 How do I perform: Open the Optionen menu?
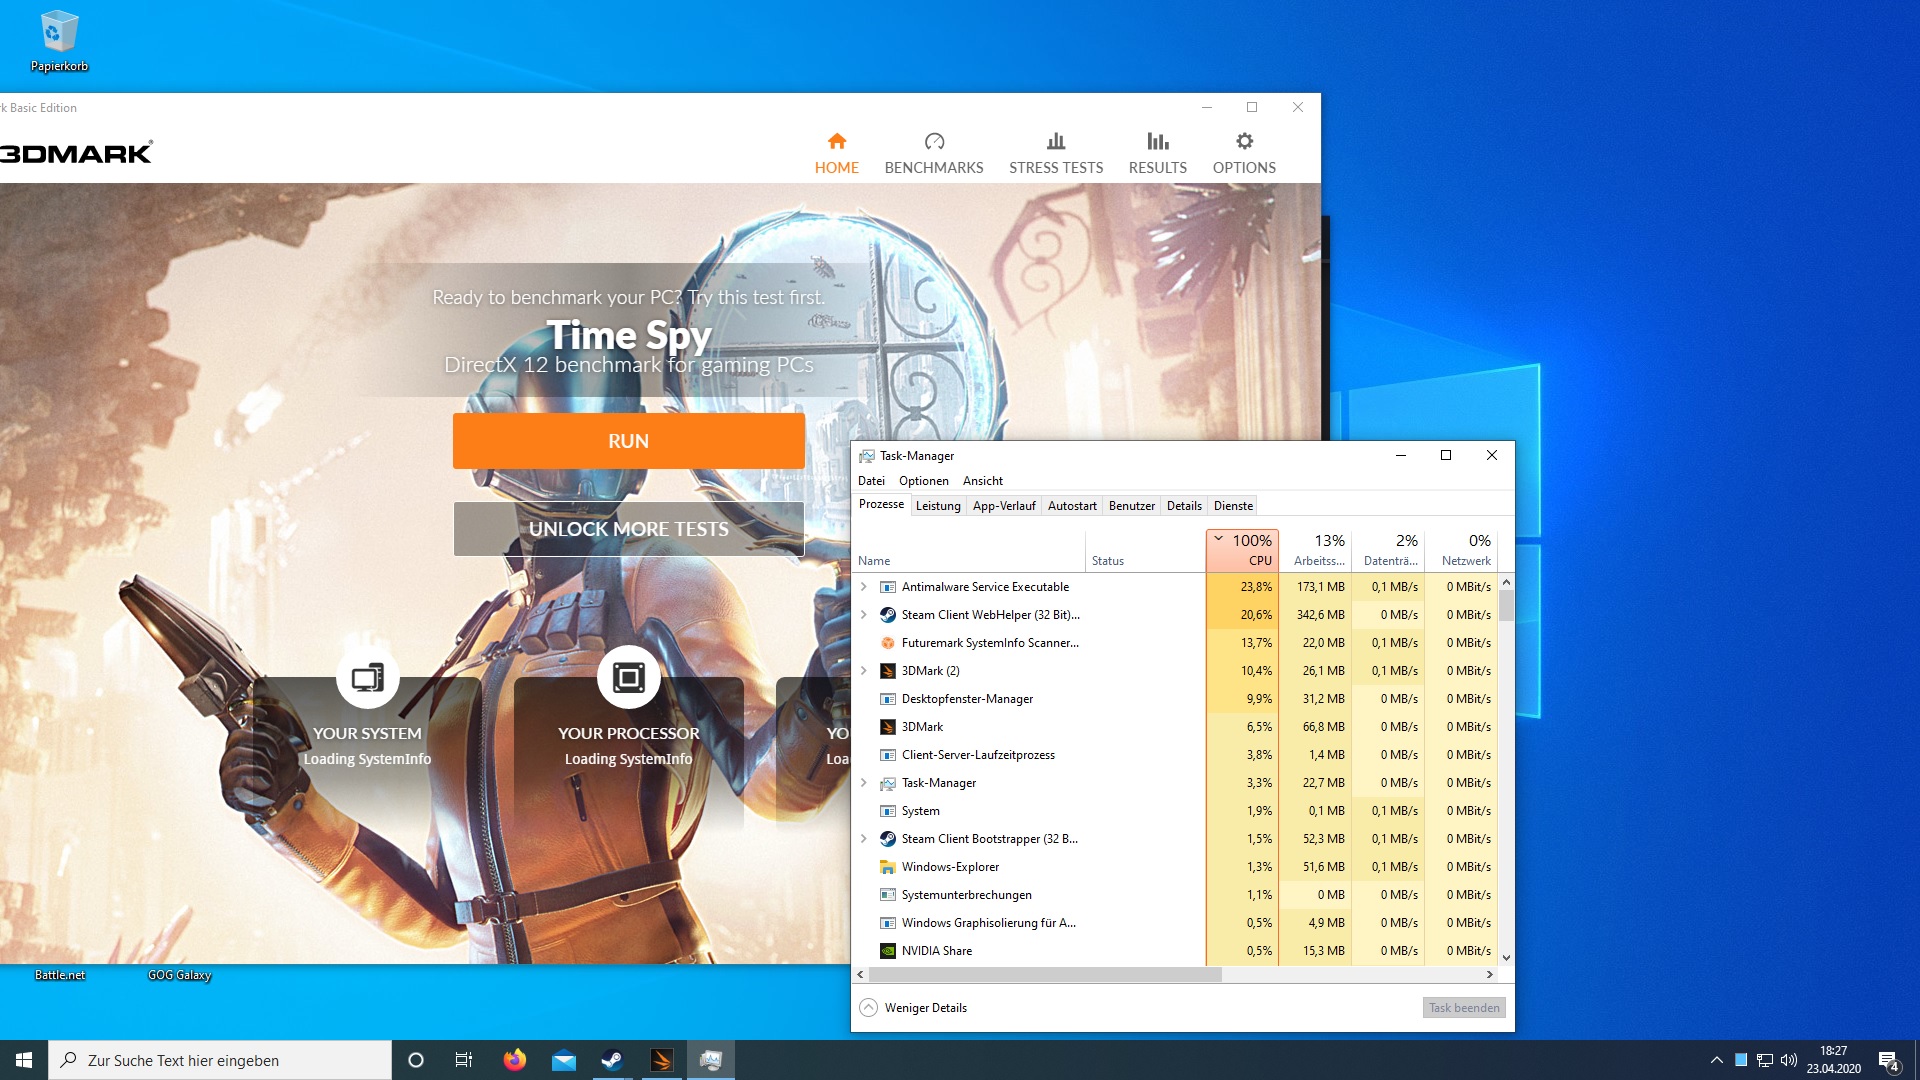[x=923, y=481]
